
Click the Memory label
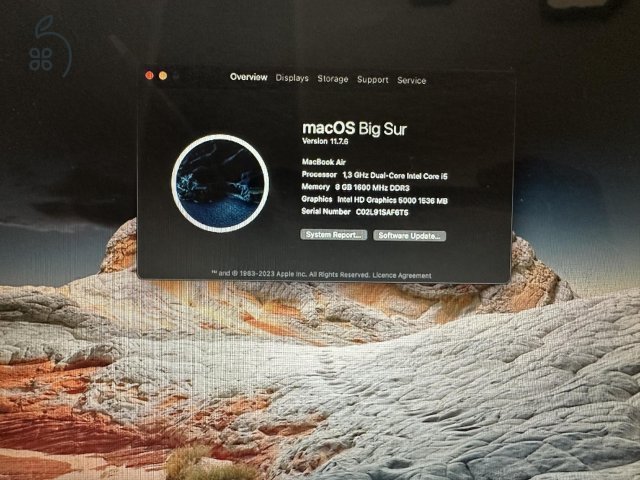coord(316,187)
